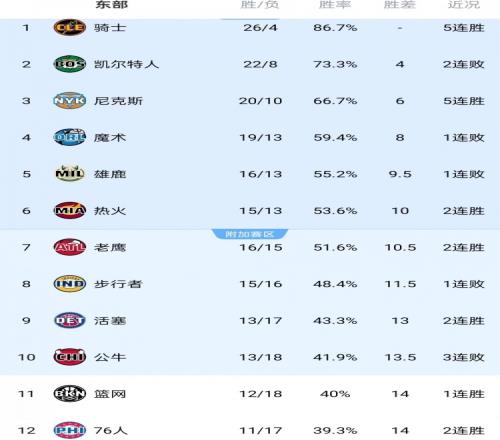This screenshot has width=500, height=440.
Task: Open the Celtics BOS team logo
Action: (70, 64)
